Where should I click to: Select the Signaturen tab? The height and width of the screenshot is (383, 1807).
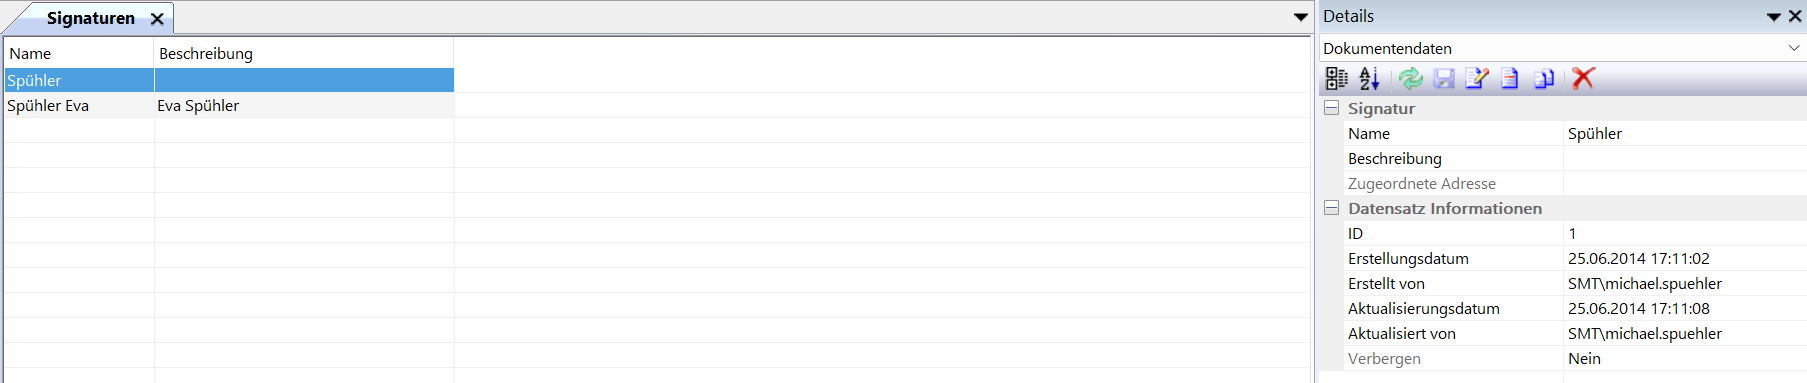pos(91,18)
